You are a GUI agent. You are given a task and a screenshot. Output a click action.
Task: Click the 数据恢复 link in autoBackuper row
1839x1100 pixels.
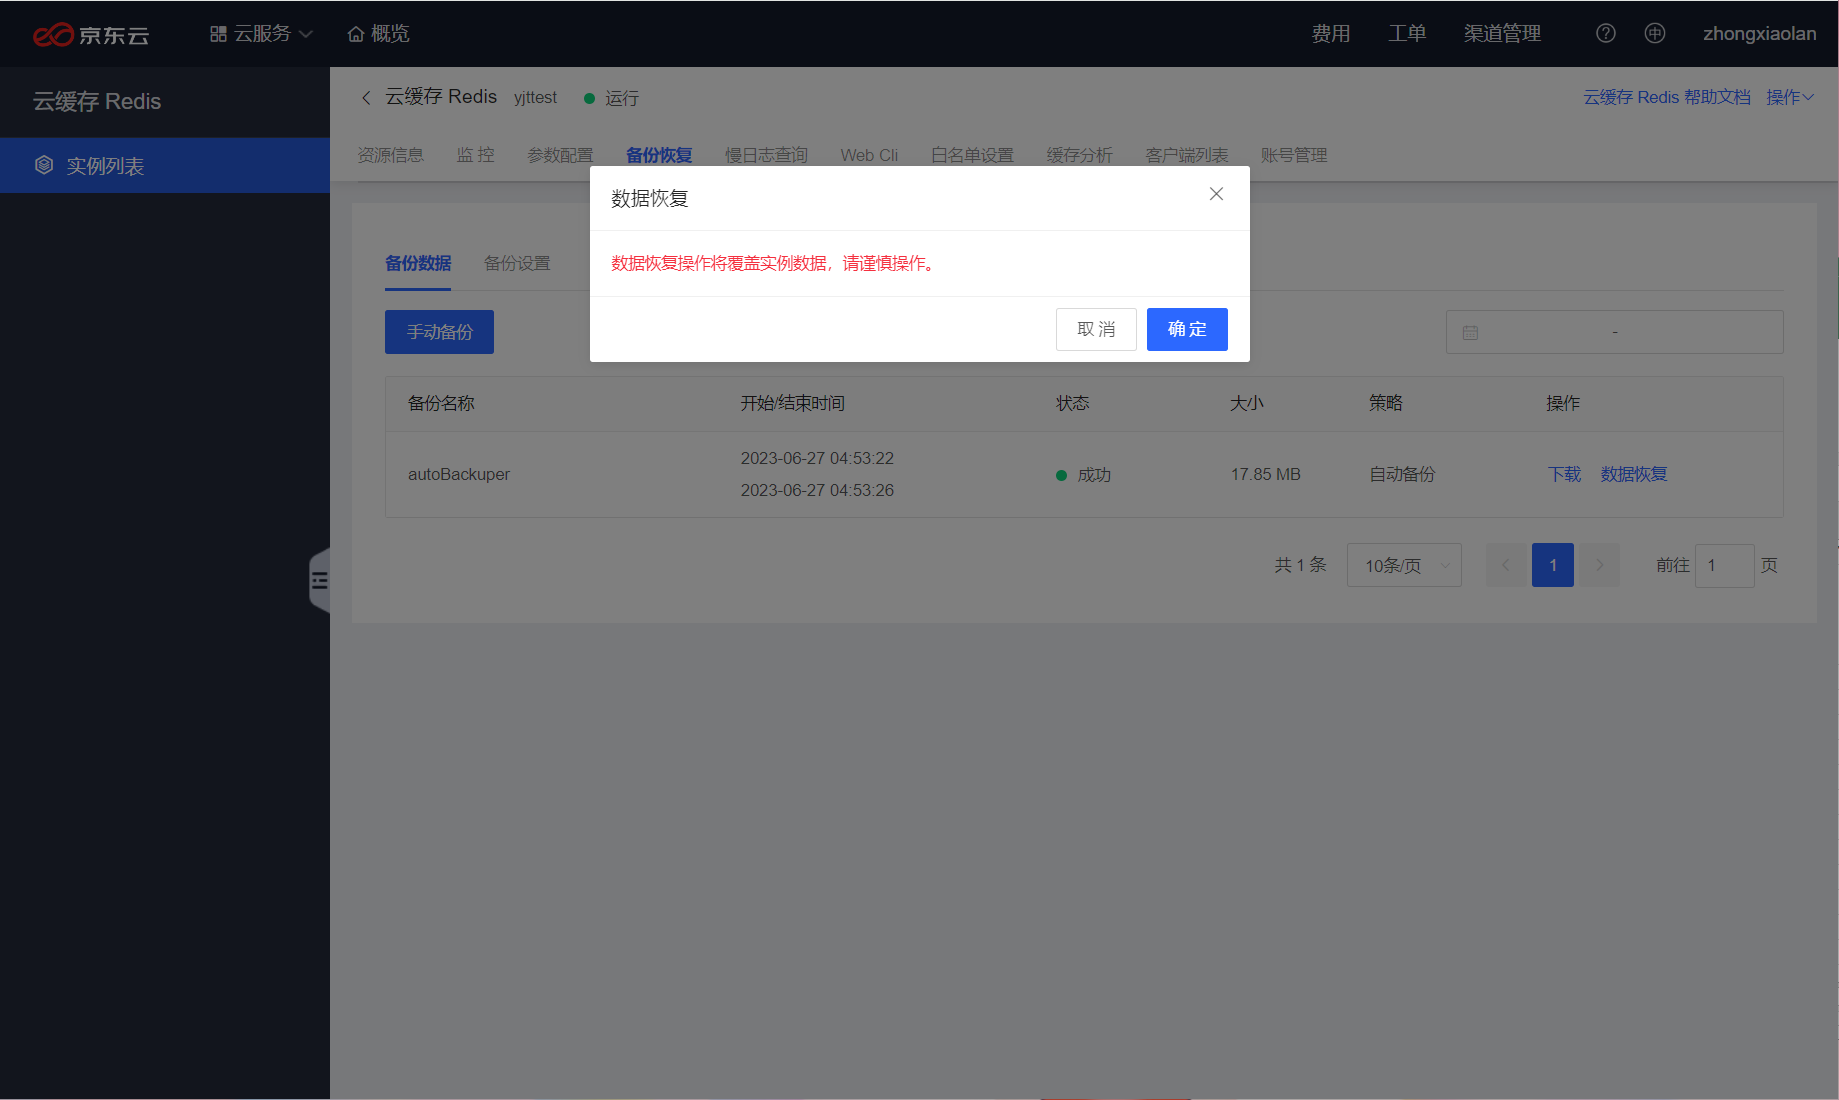click(x=1634, y=474)
